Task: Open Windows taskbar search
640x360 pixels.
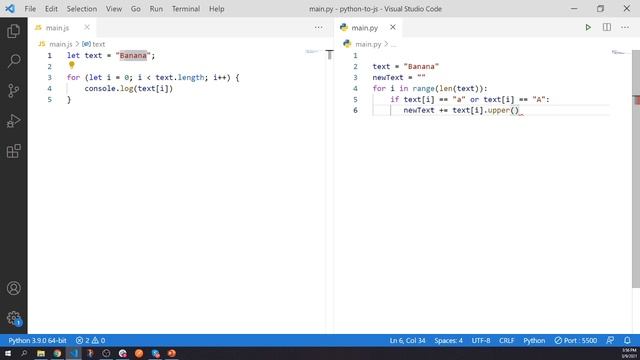Action: [24, 353]
